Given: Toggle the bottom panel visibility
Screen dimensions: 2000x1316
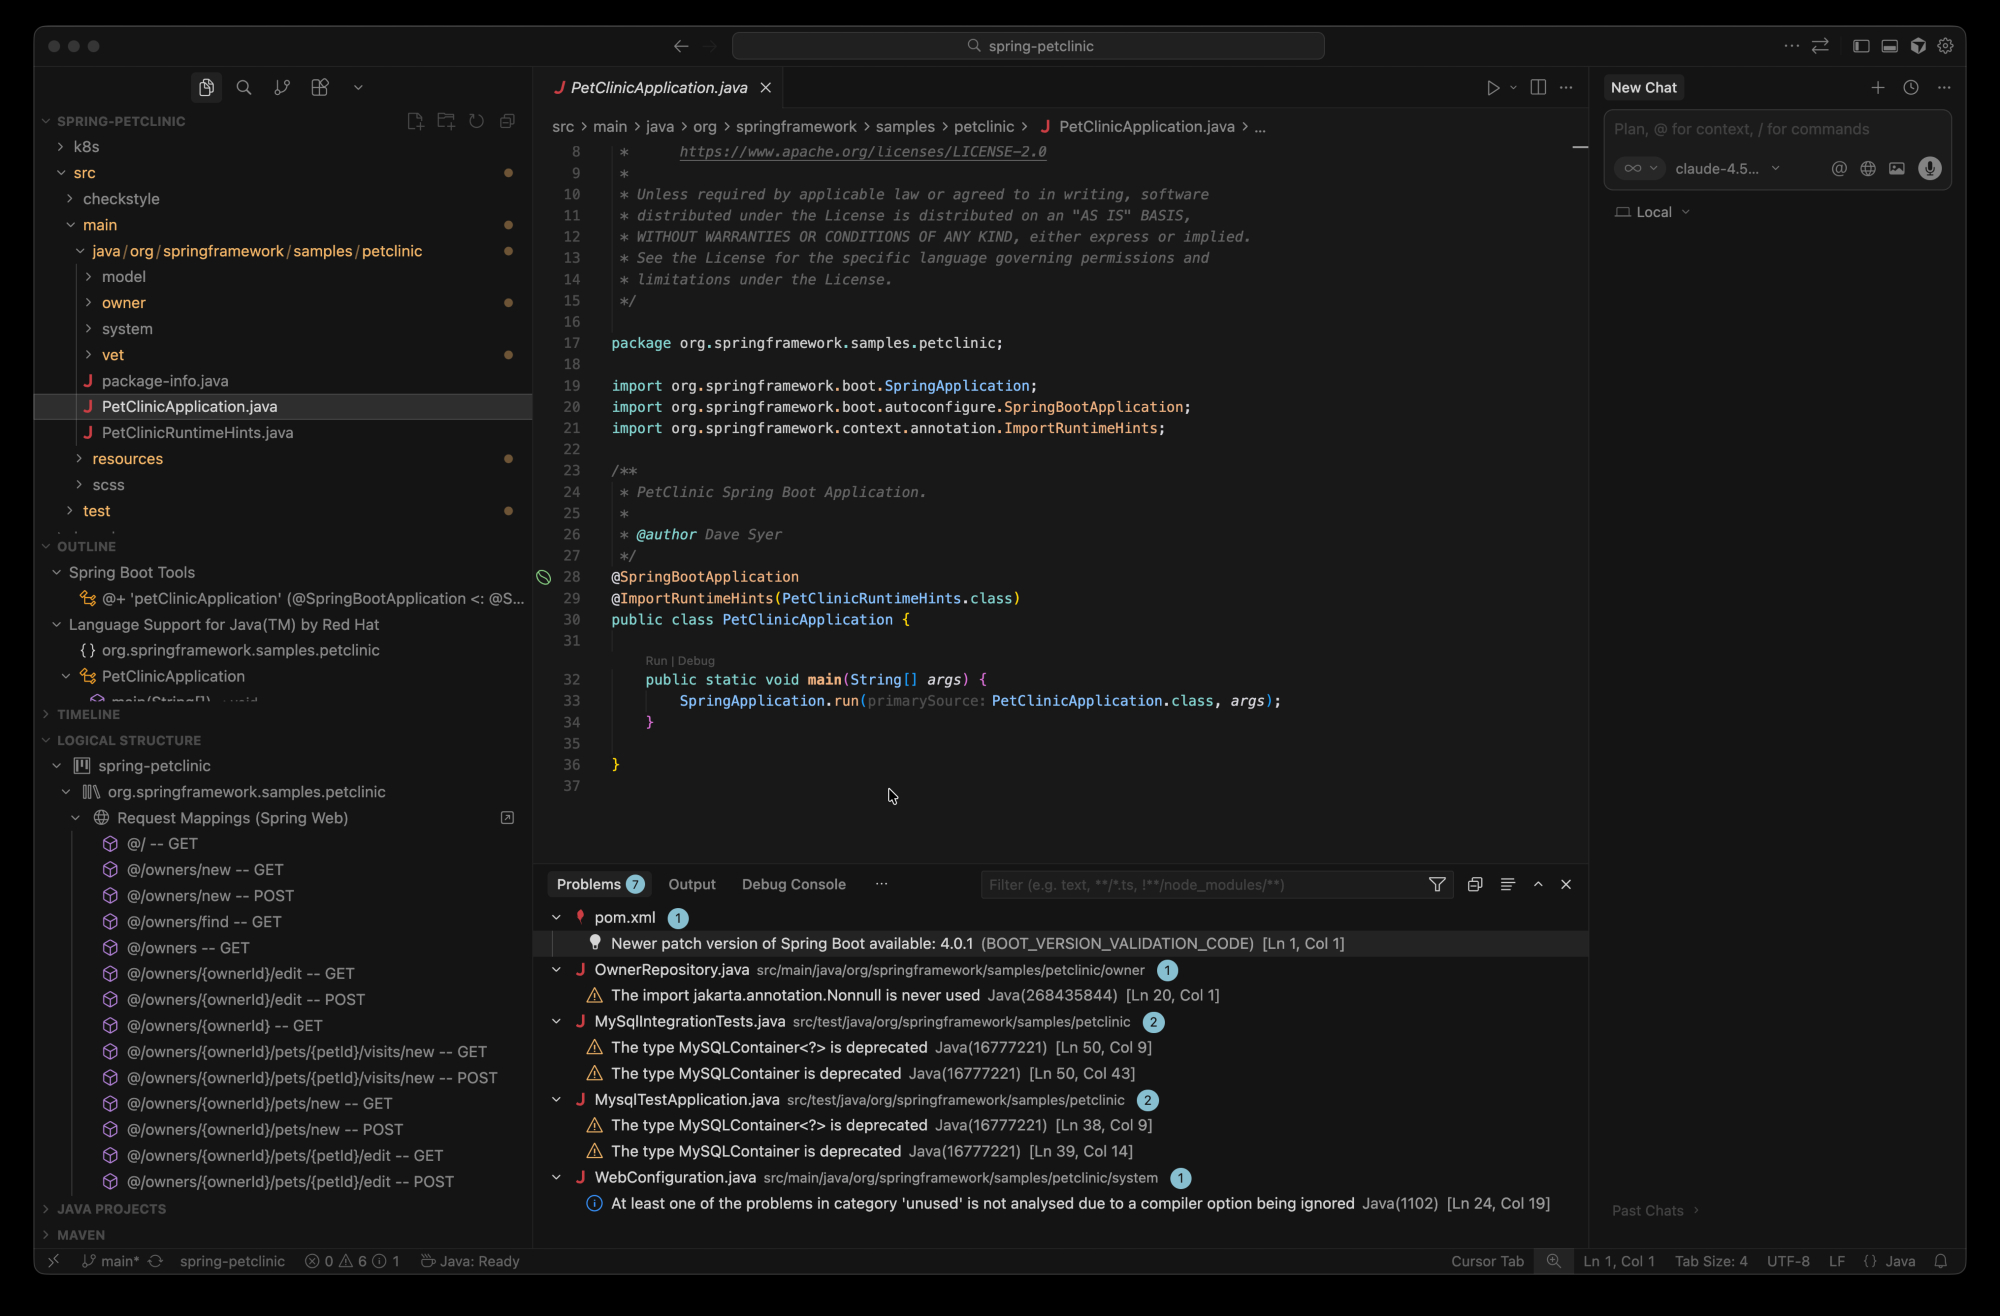Looking at the screenshot, I should coord(1890,46).
